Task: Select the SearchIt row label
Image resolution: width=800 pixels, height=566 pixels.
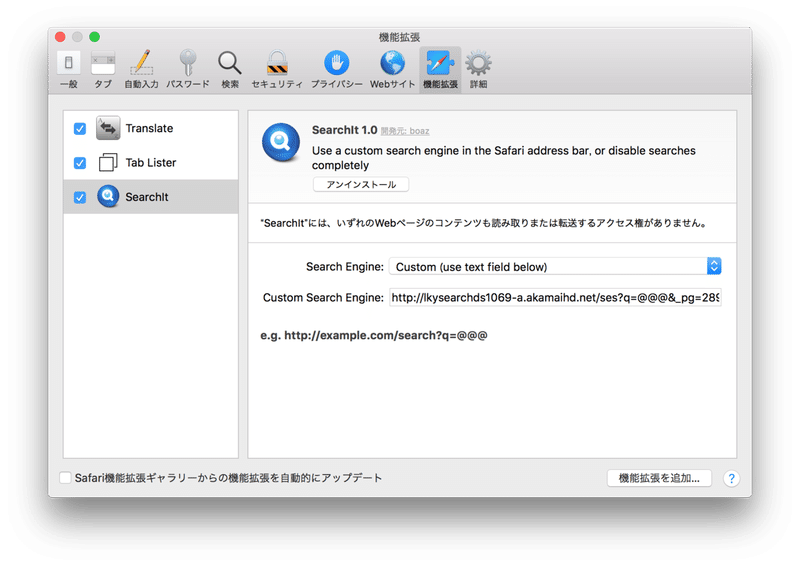Action: pyautogui.click(x=147, y=197)
